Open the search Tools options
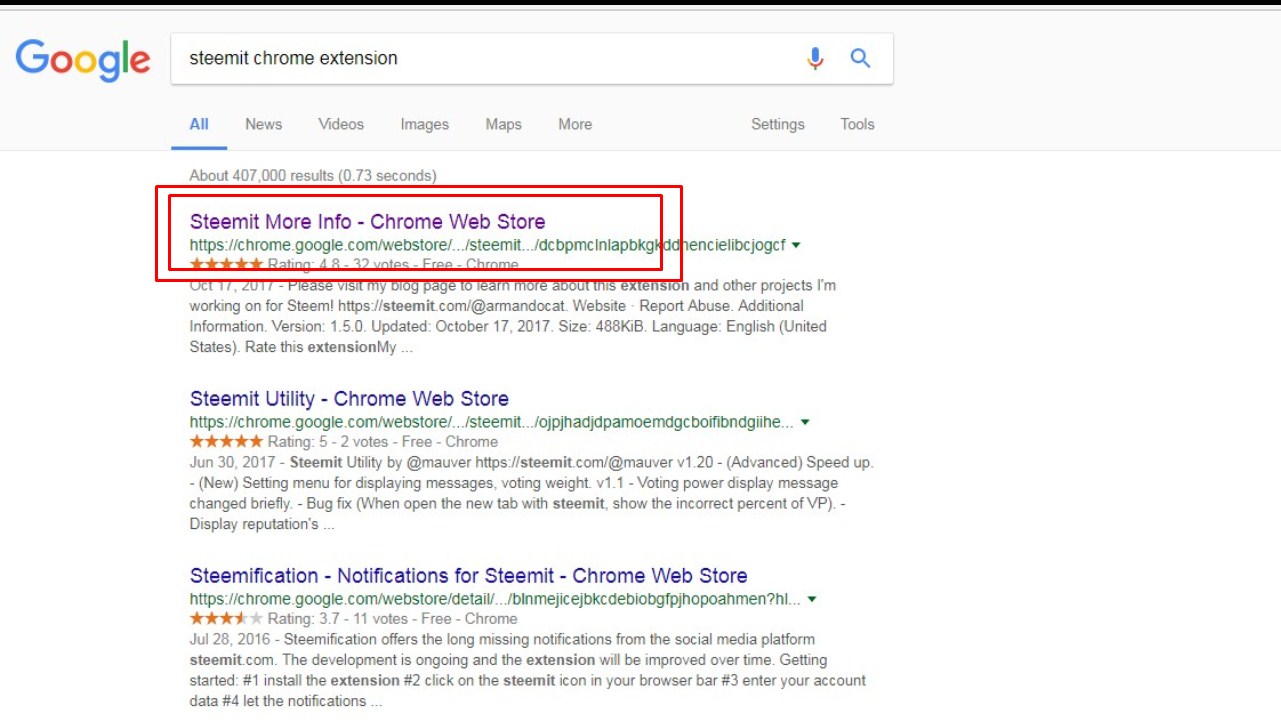Image resolution: width=1281 pixels, height=720 pixels. click(857, 125)
